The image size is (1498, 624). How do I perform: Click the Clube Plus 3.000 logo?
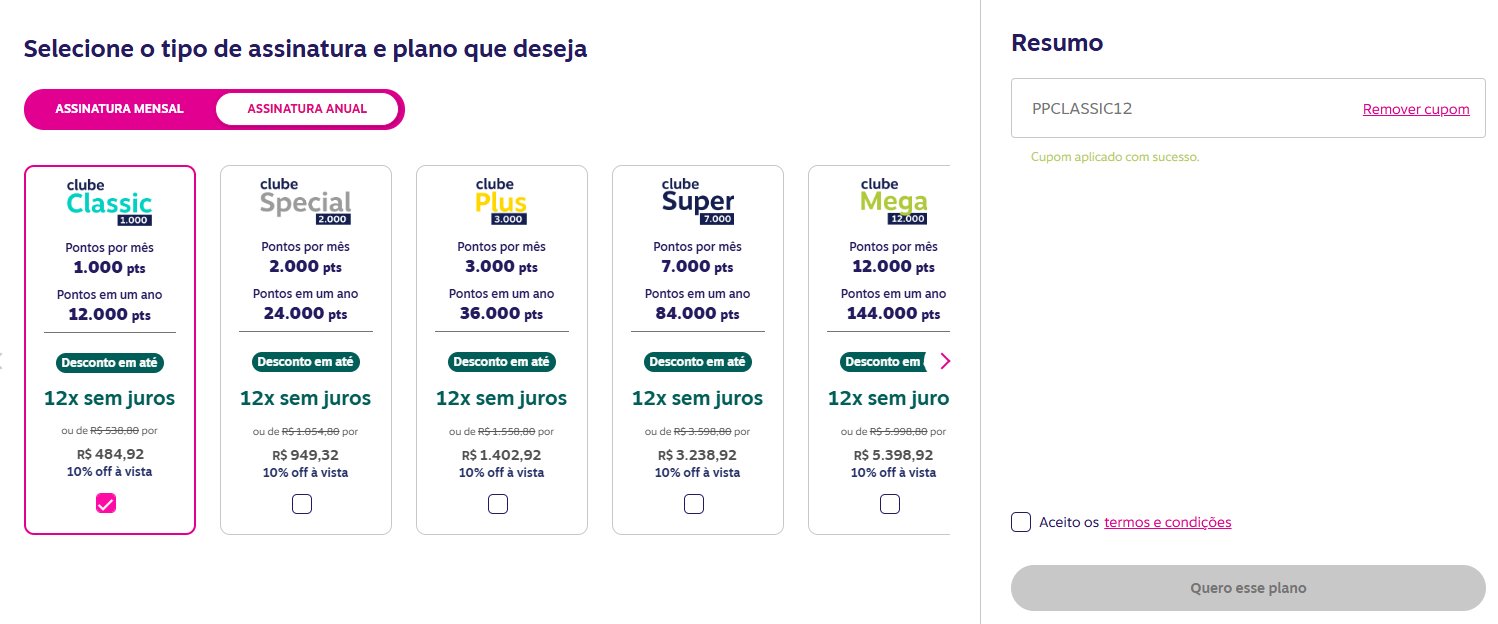501,202
